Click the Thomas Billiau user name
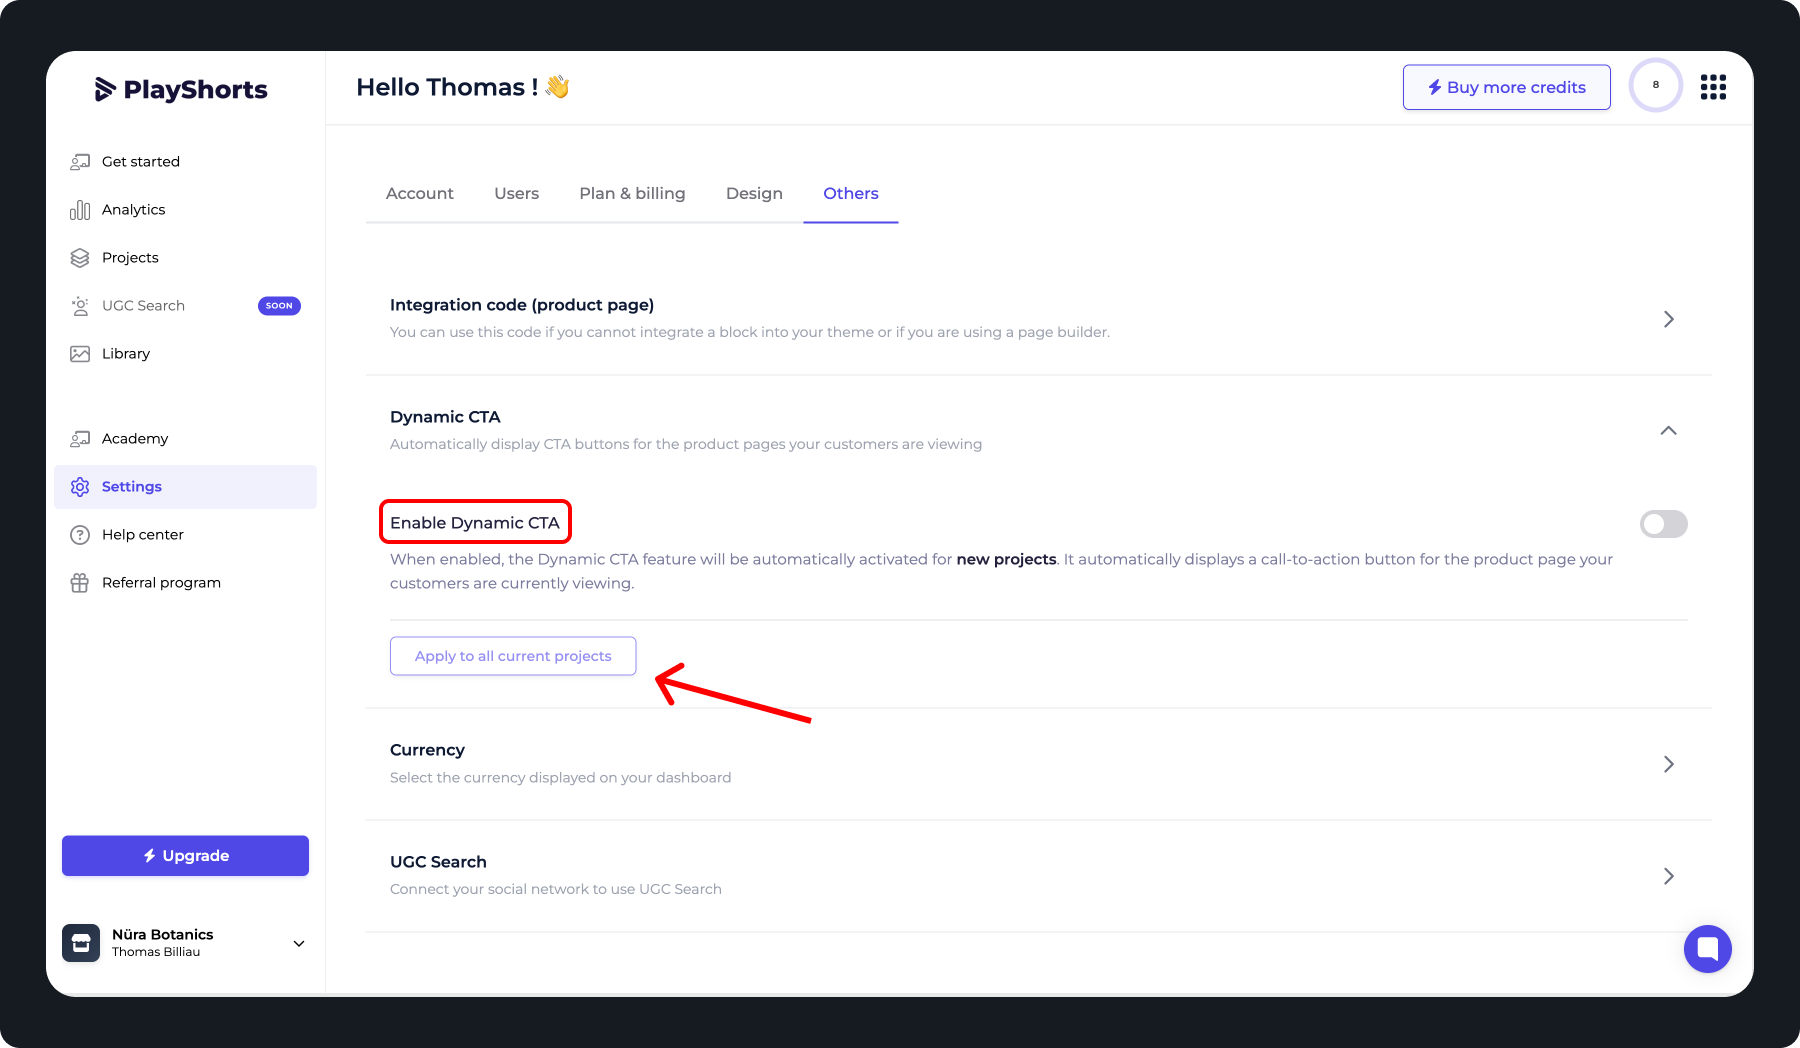This screenshot has width=1800, height=1048. [156, 952]
